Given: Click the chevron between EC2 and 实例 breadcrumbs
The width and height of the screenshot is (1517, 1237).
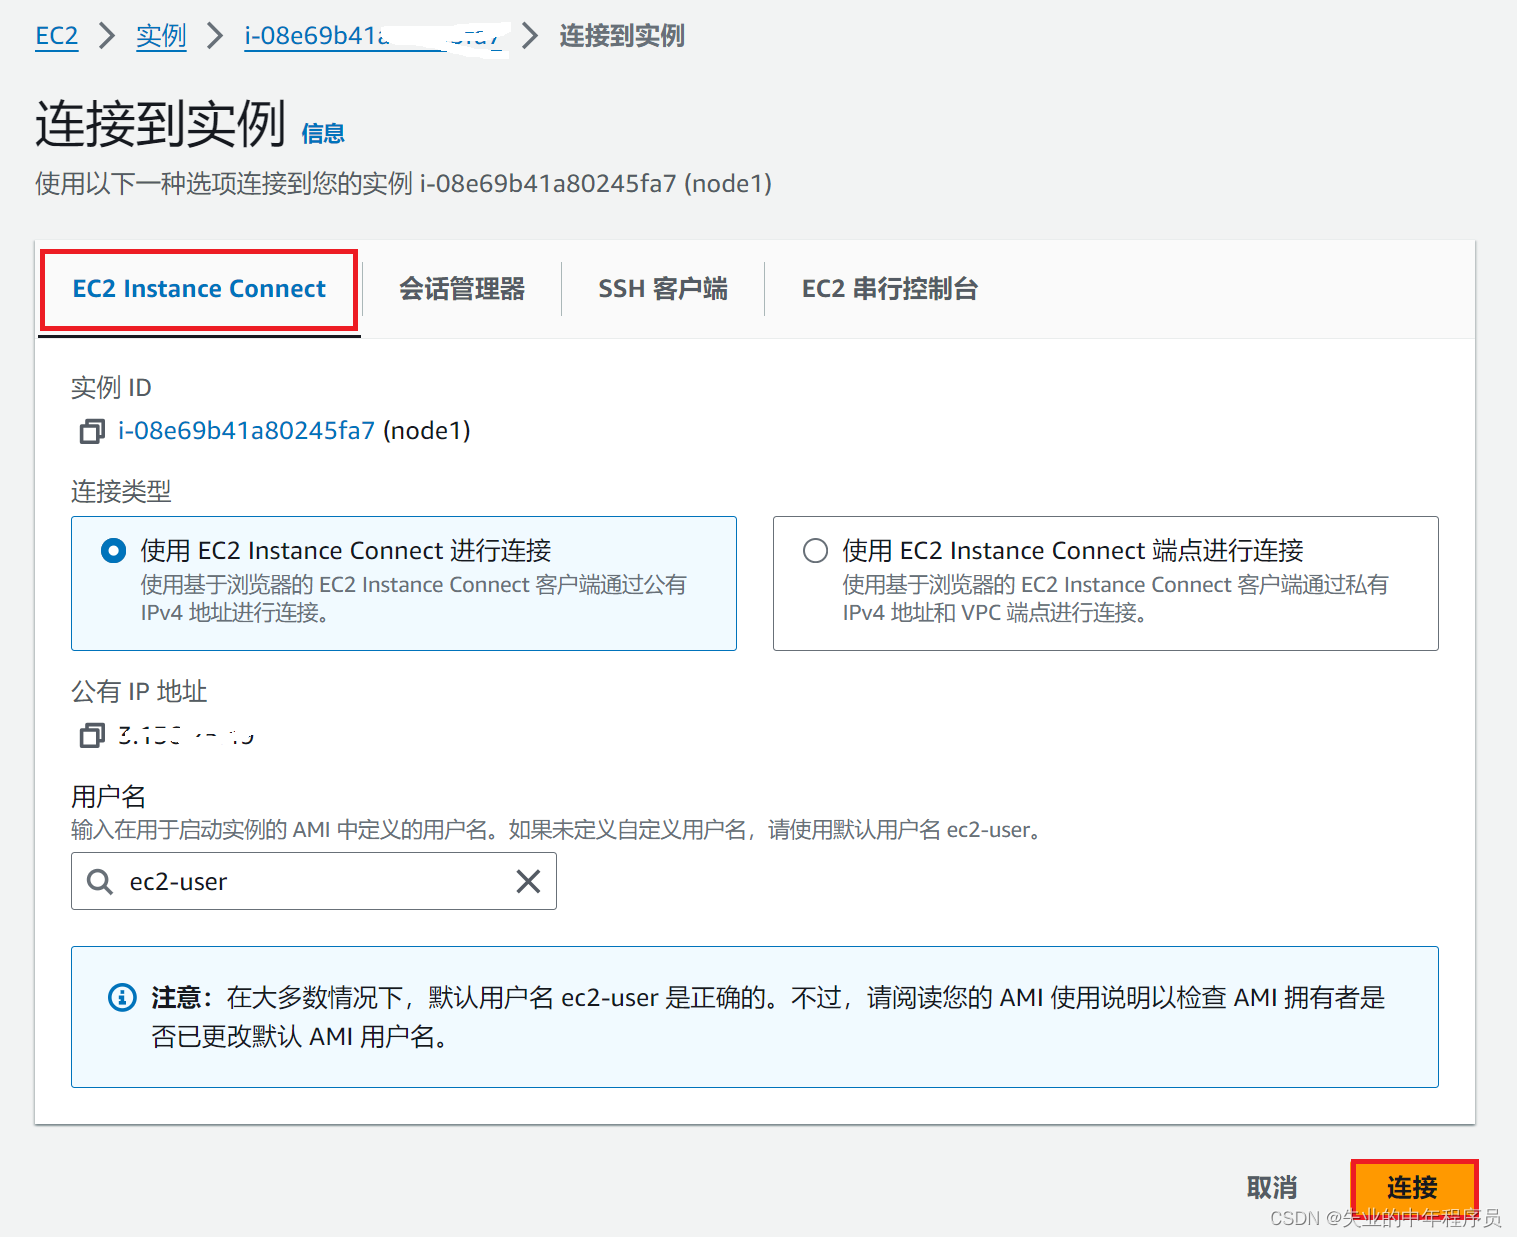Looking at the screenshot, I should pyautogui.click(x=106, y=36).
